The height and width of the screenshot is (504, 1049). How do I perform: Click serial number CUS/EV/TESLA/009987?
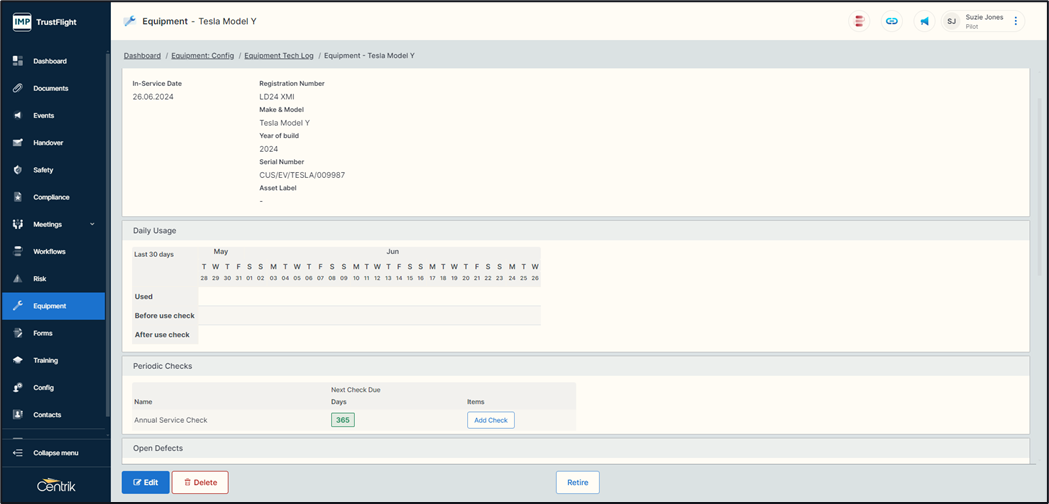click(x=302, y=175)
